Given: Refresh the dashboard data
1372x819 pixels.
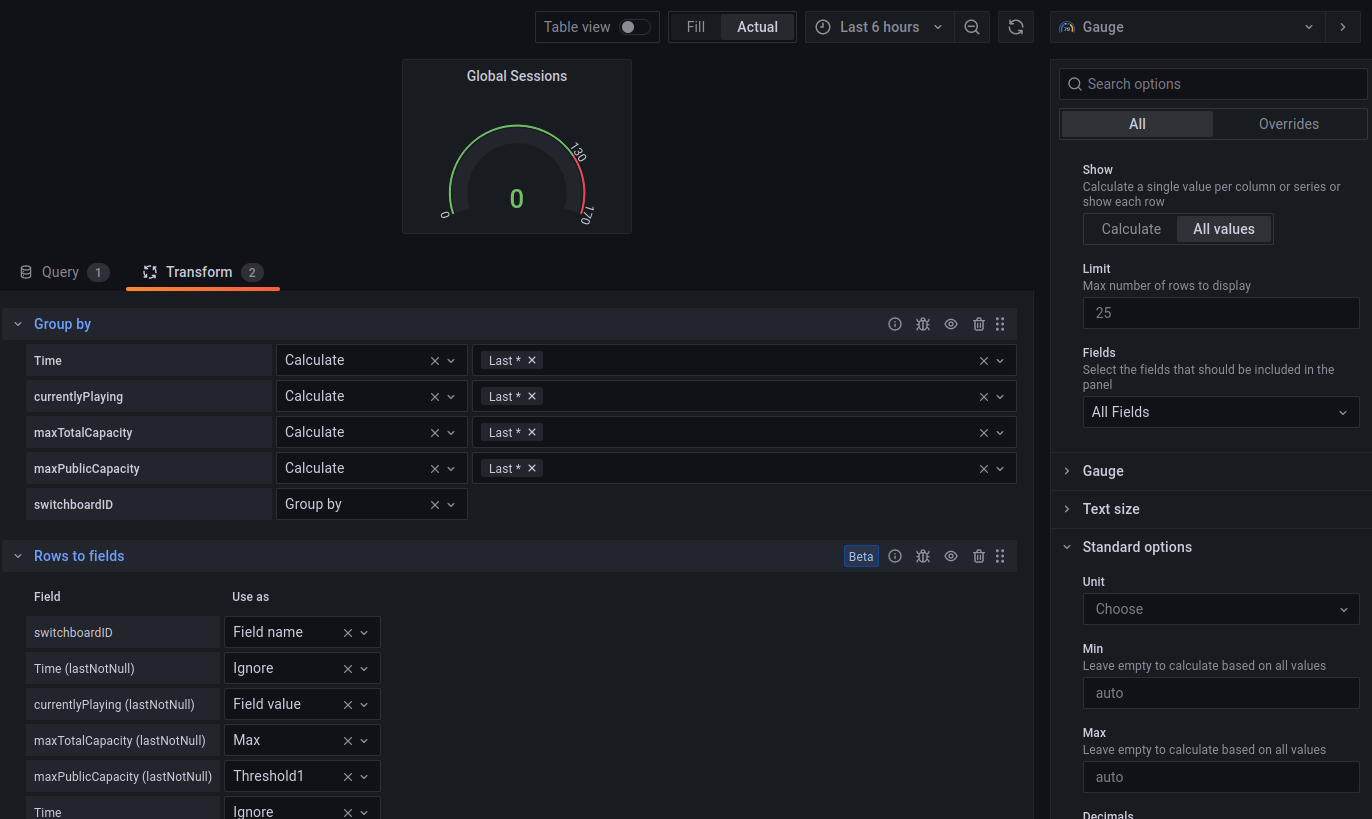Looking at the screenshot, I should click(1015, 27).
